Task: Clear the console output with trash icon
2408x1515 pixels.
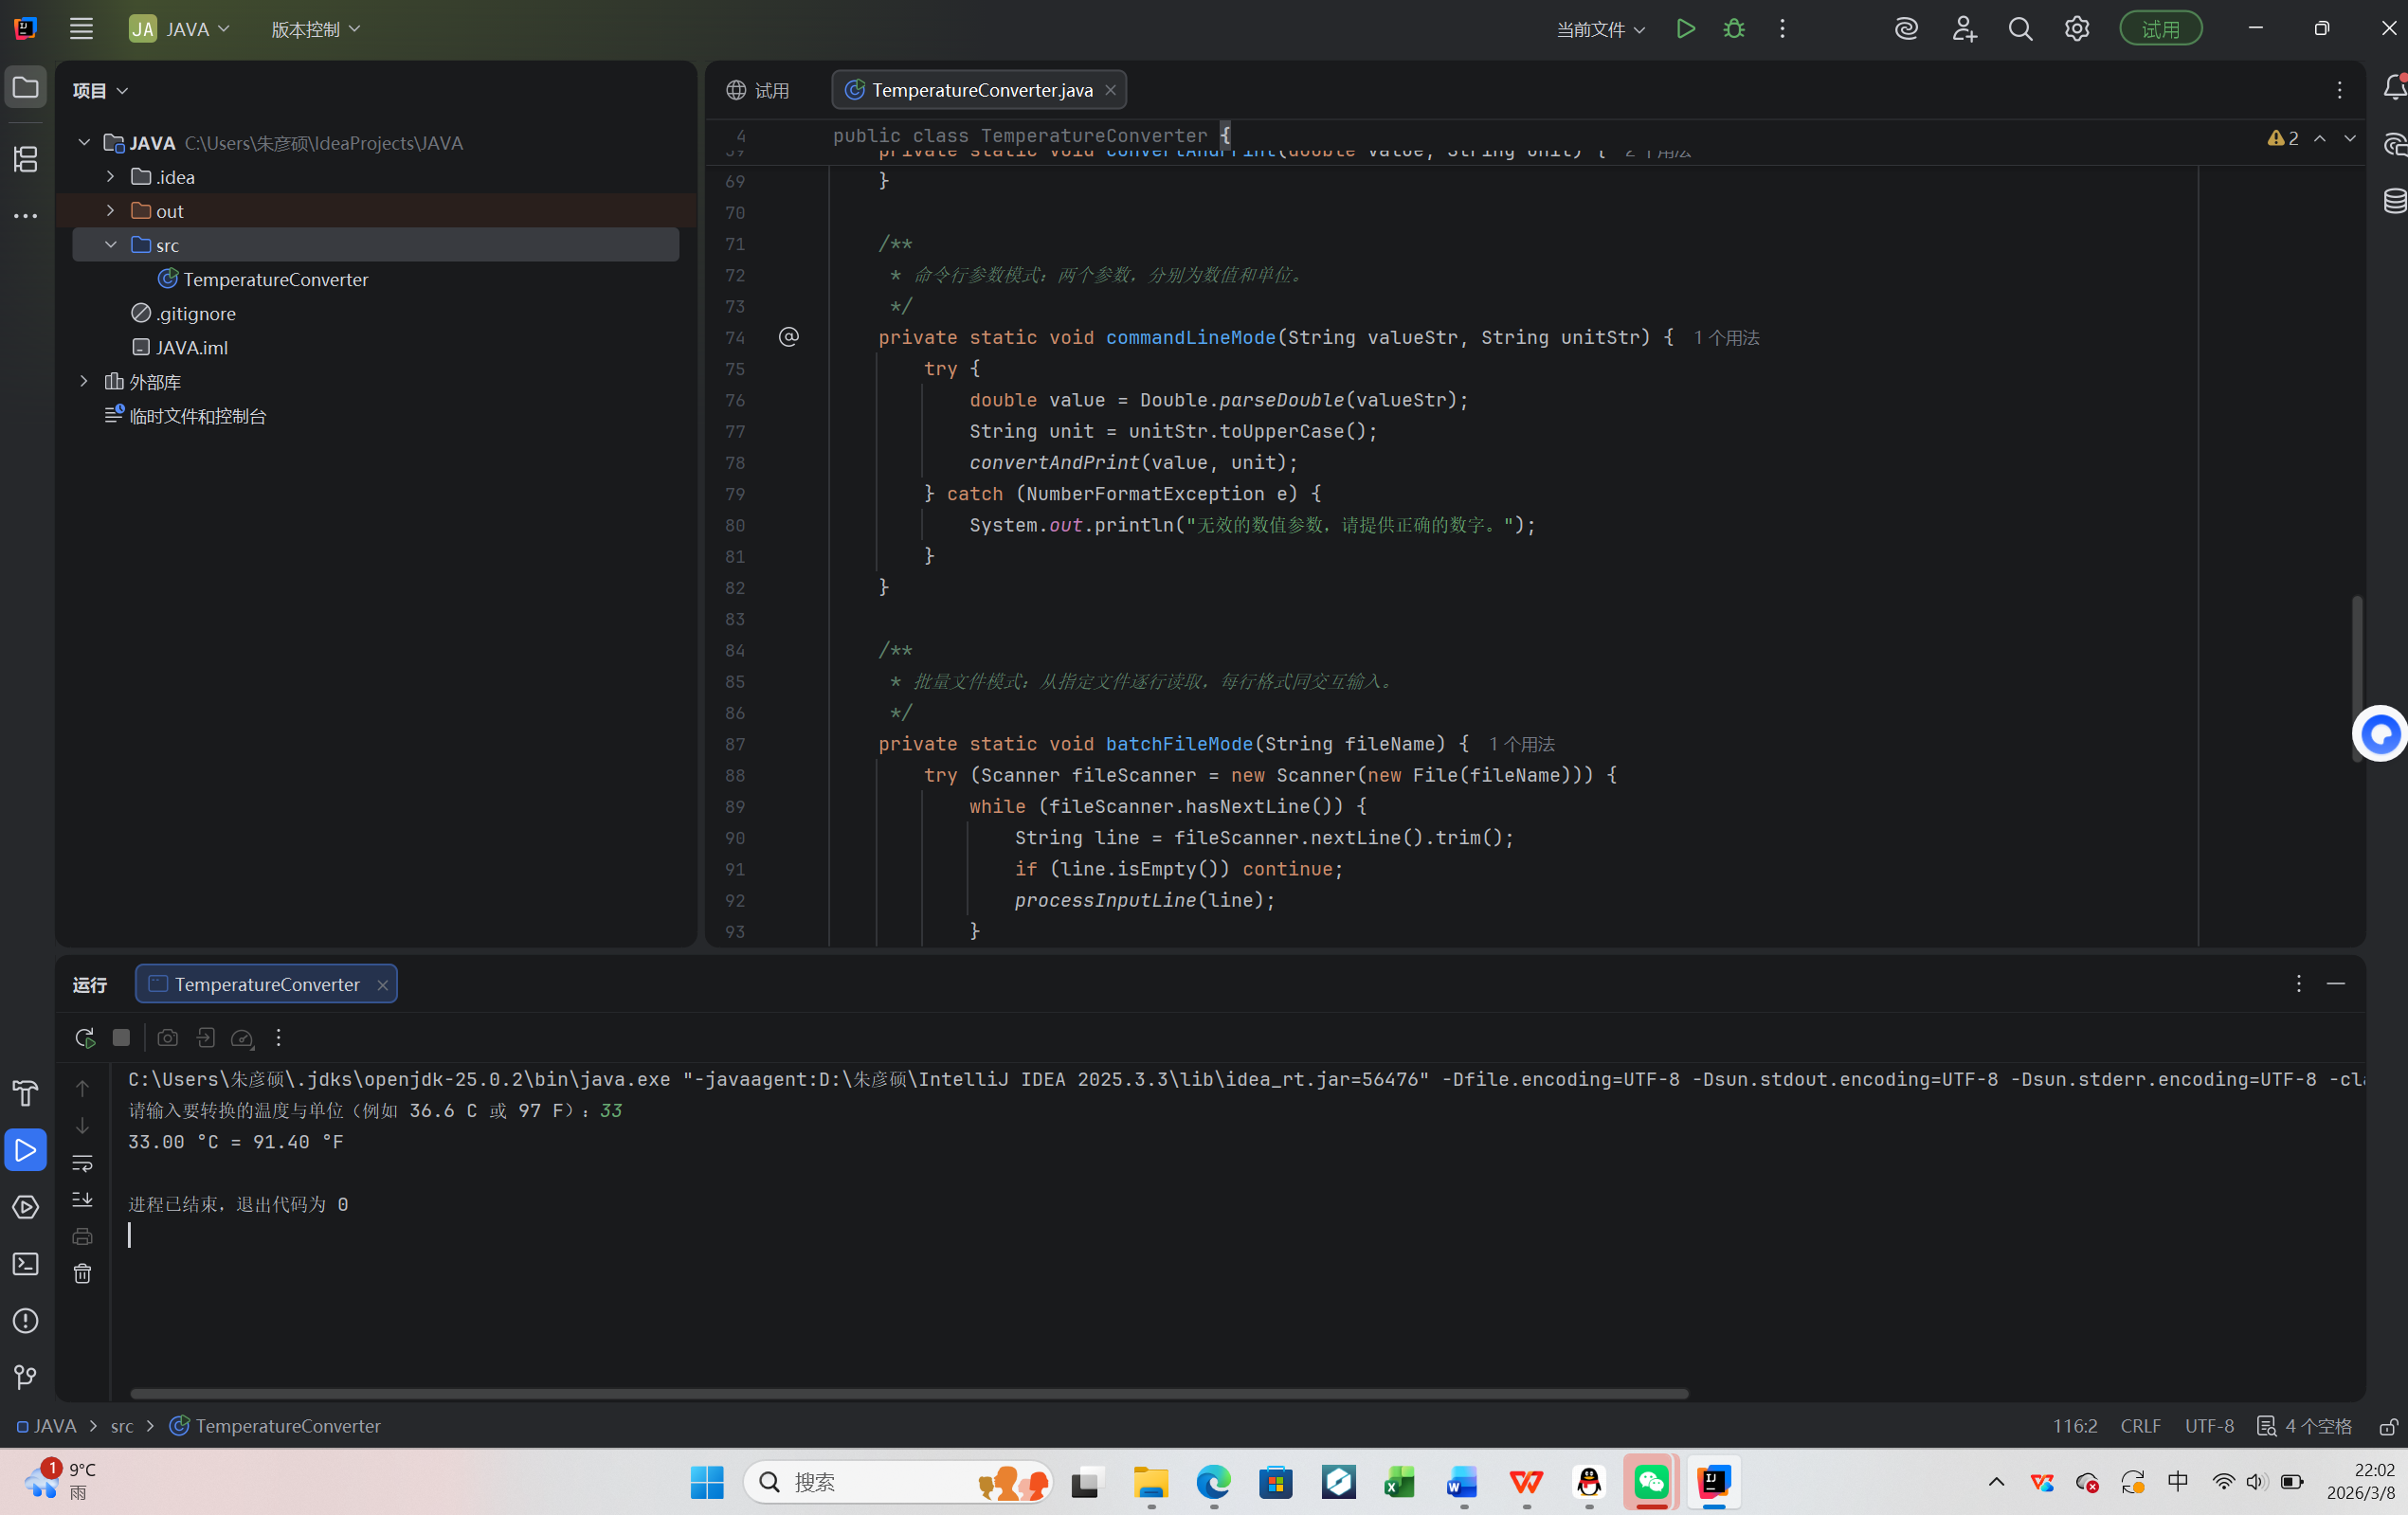Action: pos(82,1273)
